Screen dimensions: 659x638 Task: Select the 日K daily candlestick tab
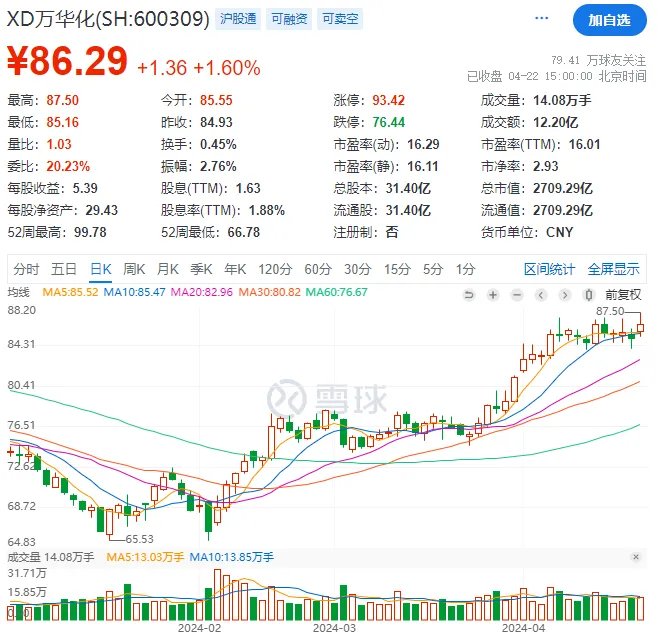click(x=101, y=269)
